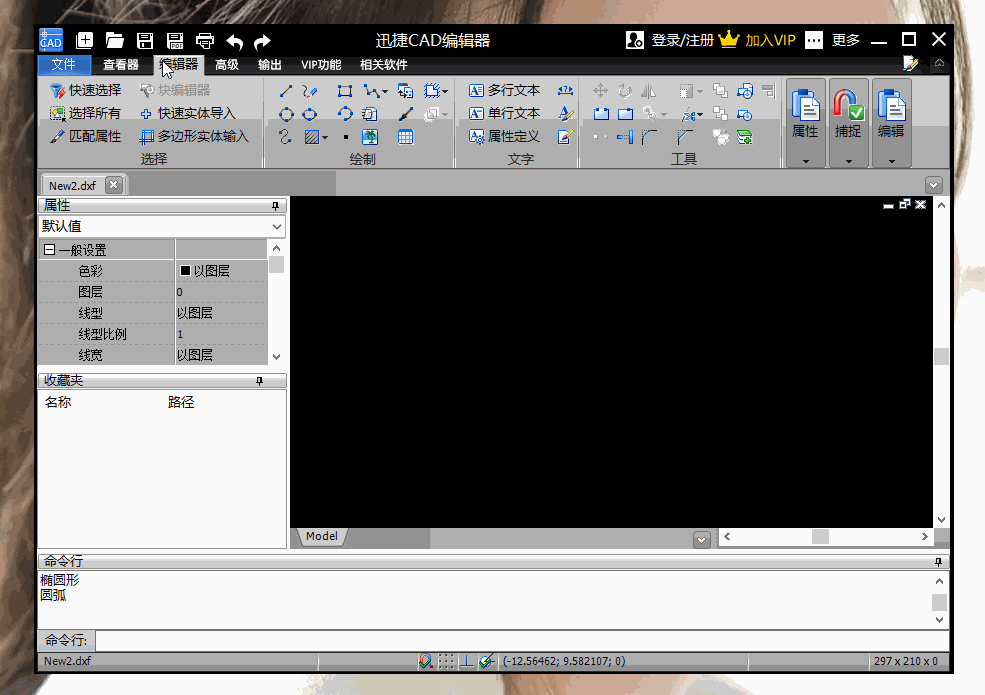Toggle ortho mode in status bar
This screenshot has width=985, height=695.
(466, 661)
